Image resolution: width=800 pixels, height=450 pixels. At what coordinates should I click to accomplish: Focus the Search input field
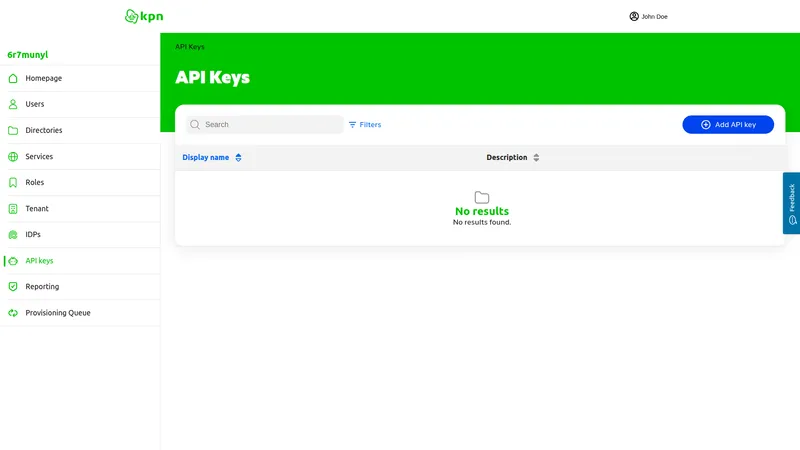click(265, 124)
